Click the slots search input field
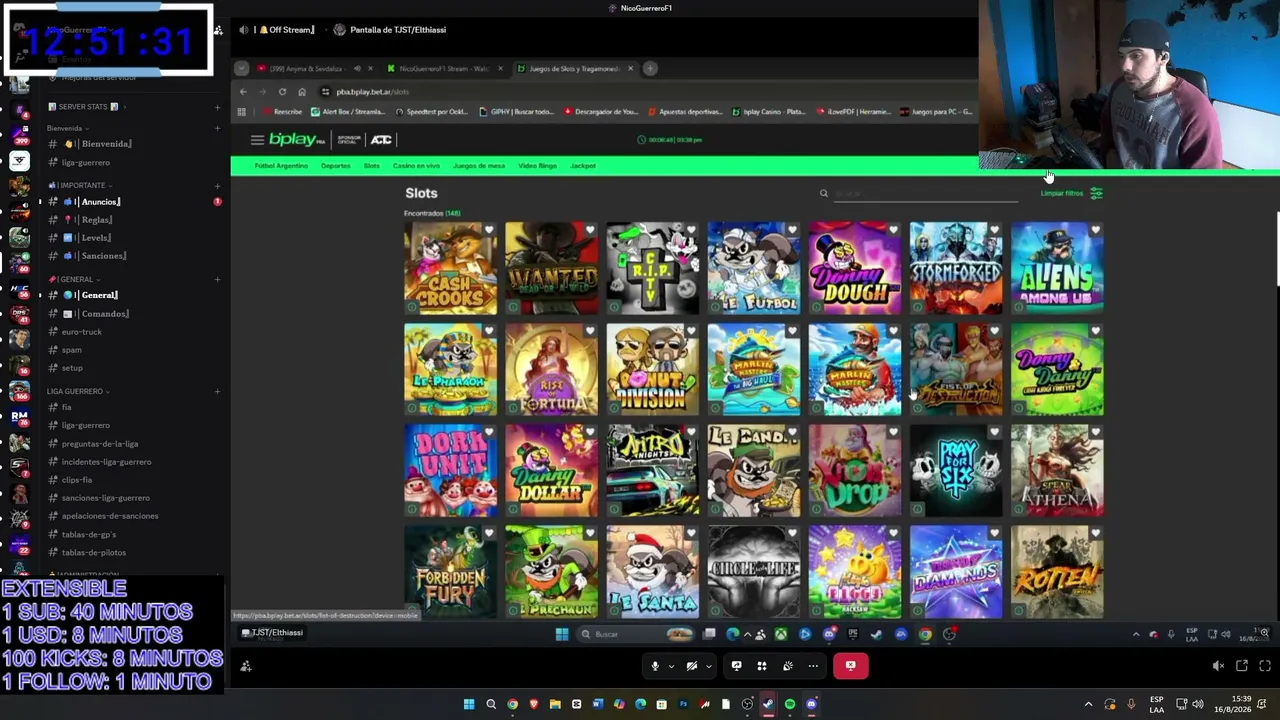Image resolution: width=1280 pixels, height=720 pixels. 925,194
